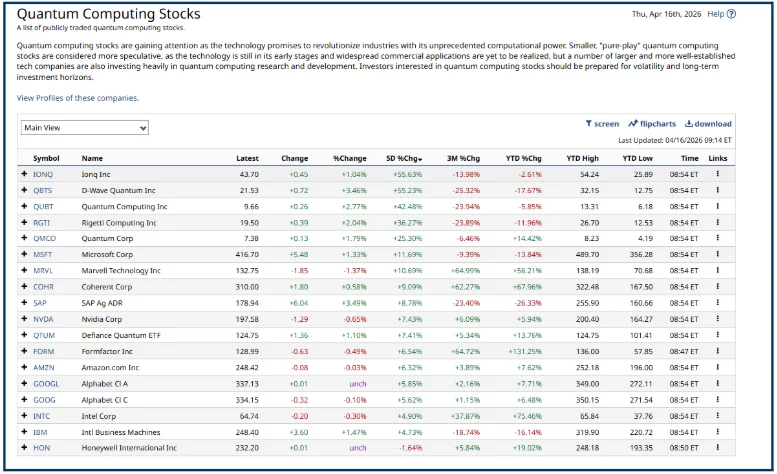Sort table by 5D %Chg column
This screenshot has width=777, height=474.
[x=404, y=158]
